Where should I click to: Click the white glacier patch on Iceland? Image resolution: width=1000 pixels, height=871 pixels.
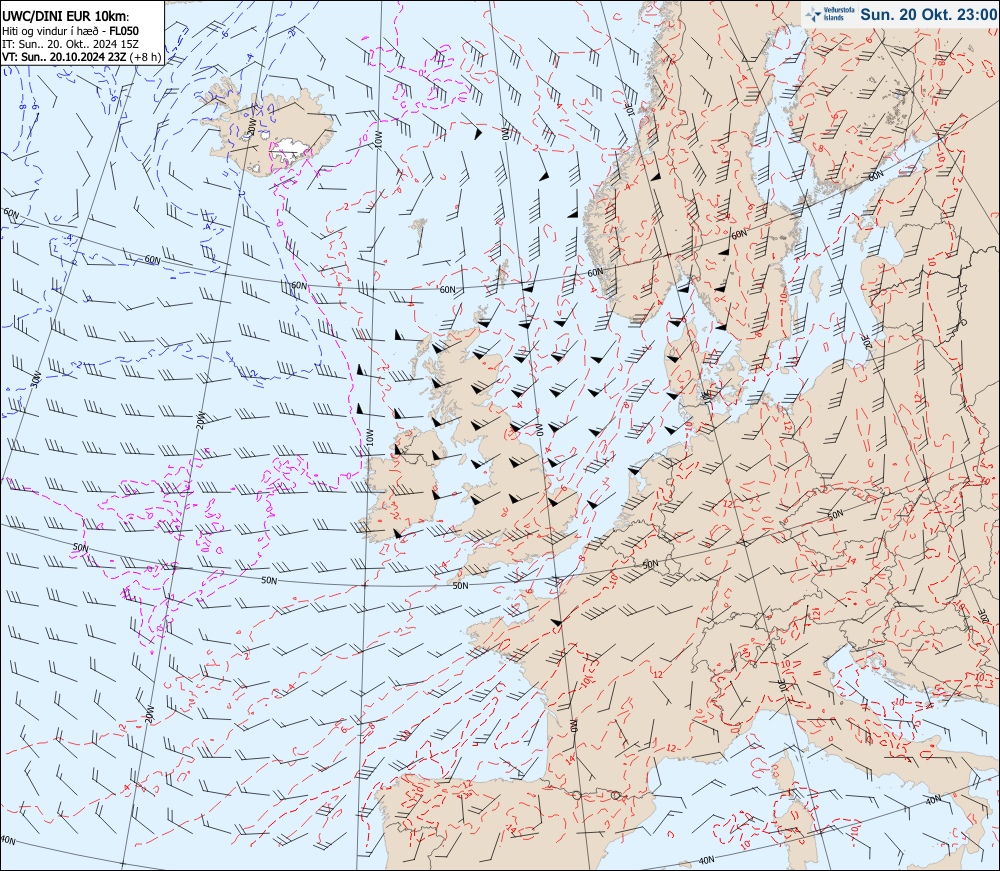[290, 149]
